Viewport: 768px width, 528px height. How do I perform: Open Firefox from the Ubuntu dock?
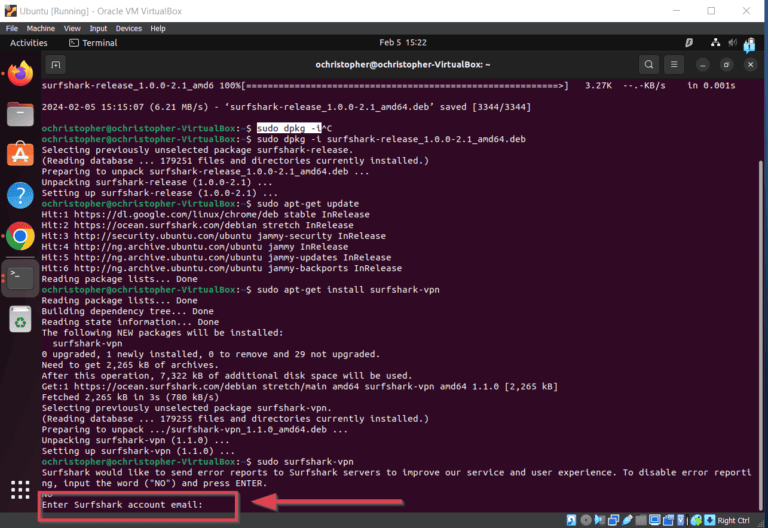tap(20, 73)
